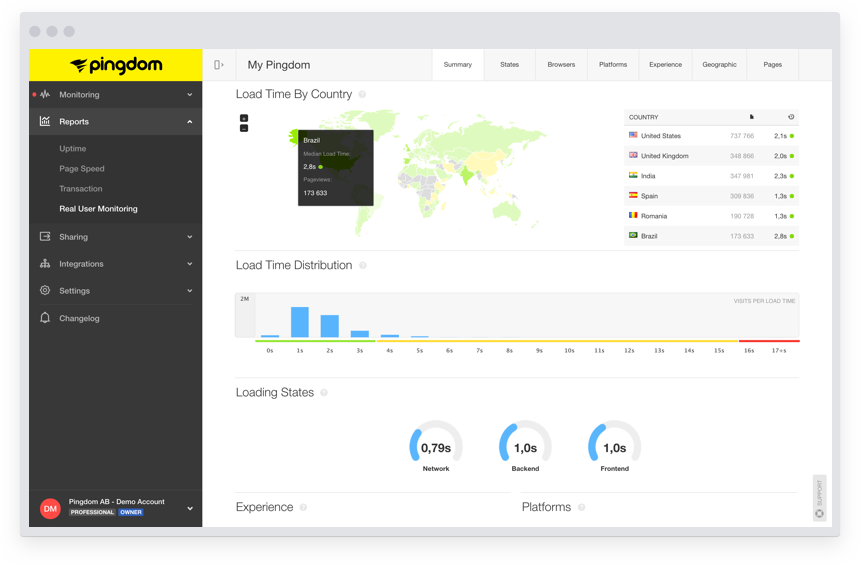Click the United States flag icon
This screenshot has height=564, width=860.
(633, 135)
